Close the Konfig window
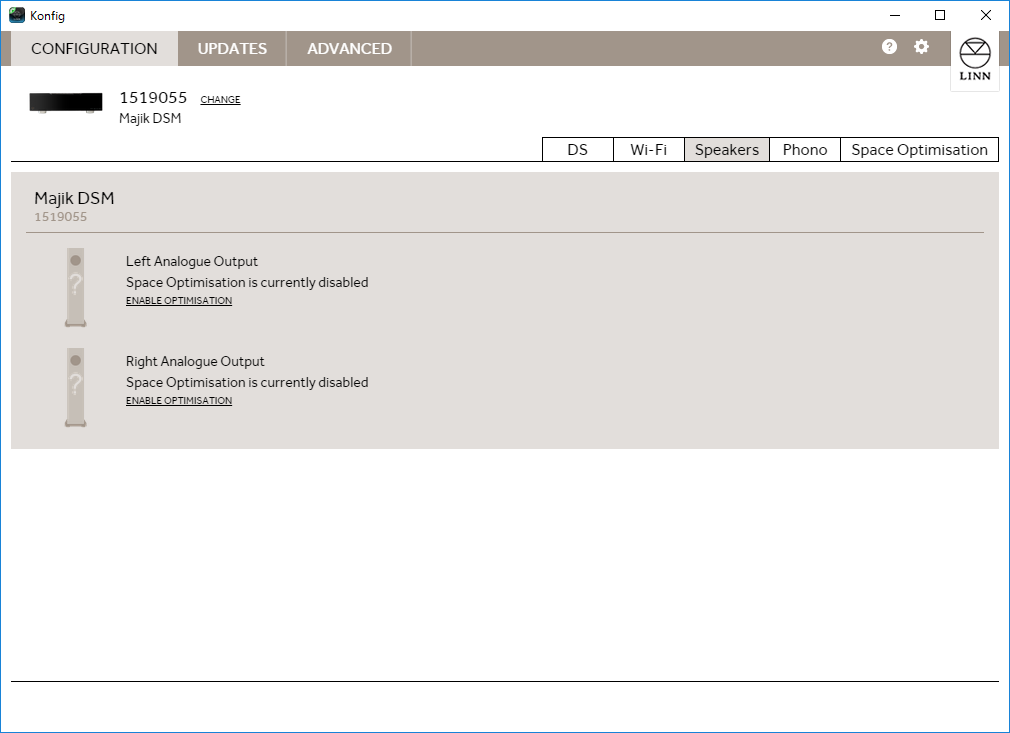This screenshot has height=733, width=1010. (986, 15)
